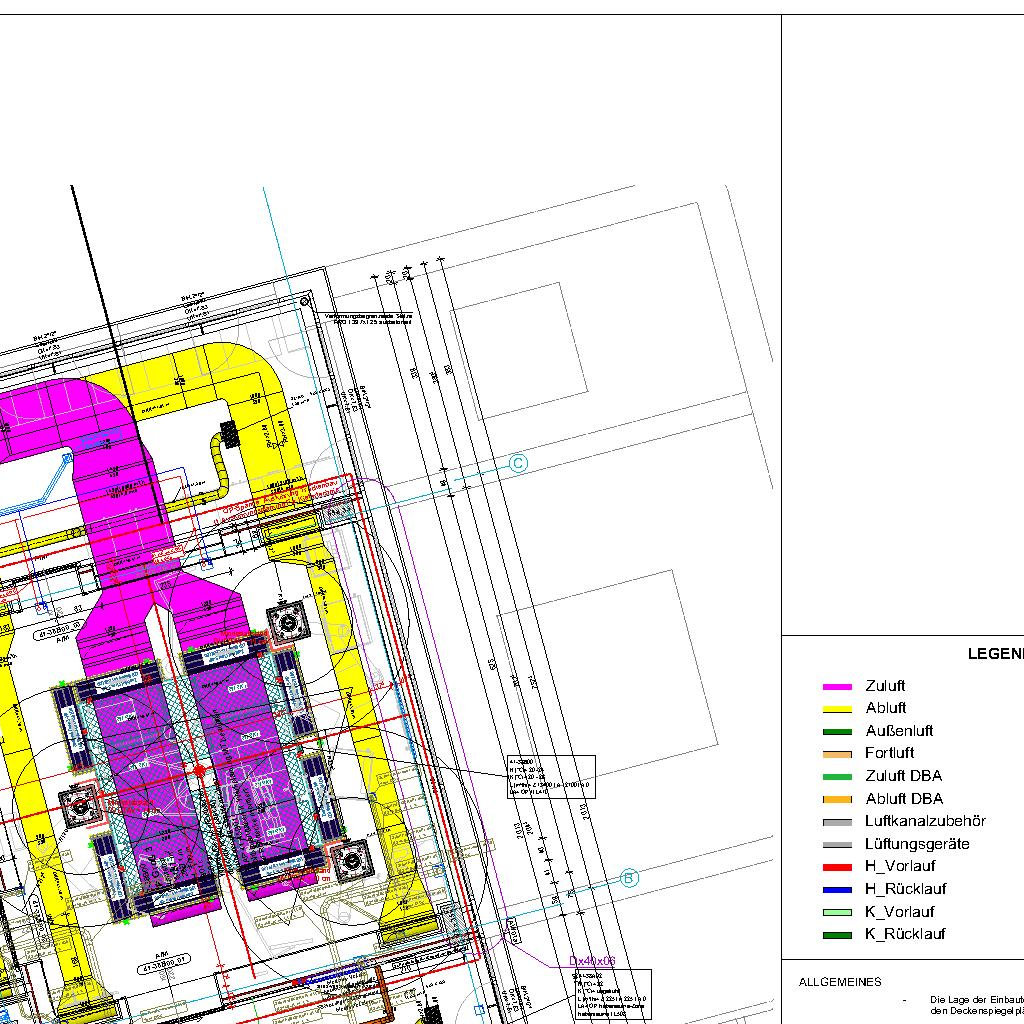Click the dark green Außenluft legend swatch
The width and height of the screenshot is (1024, 1024).
click(837, 732)
